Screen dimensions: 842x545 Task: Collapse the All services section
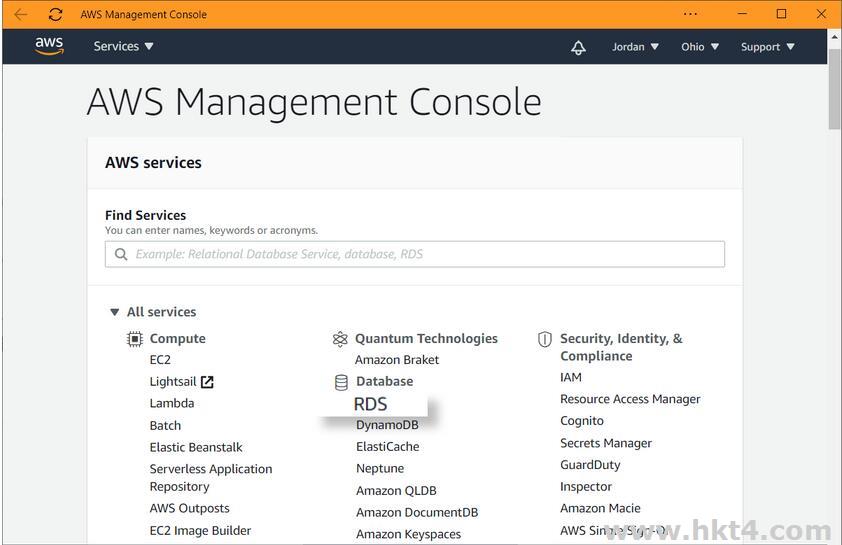115,312
